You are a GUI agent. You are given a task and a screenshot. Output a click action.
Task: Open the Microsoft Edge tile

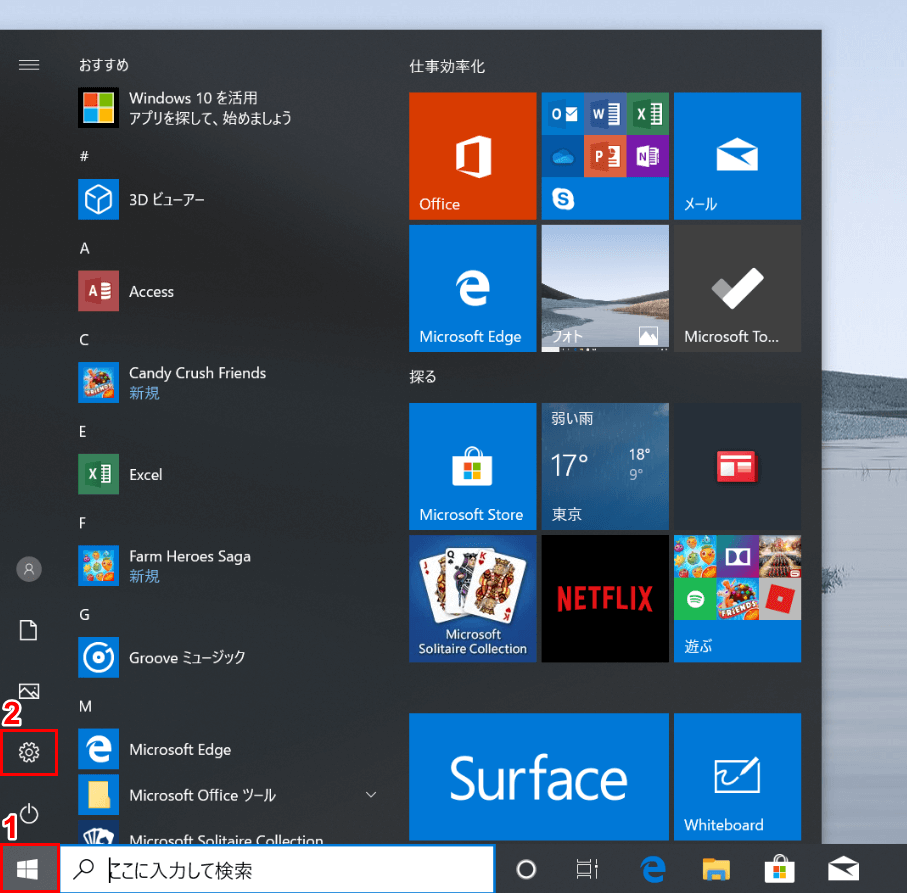(473, 288)
